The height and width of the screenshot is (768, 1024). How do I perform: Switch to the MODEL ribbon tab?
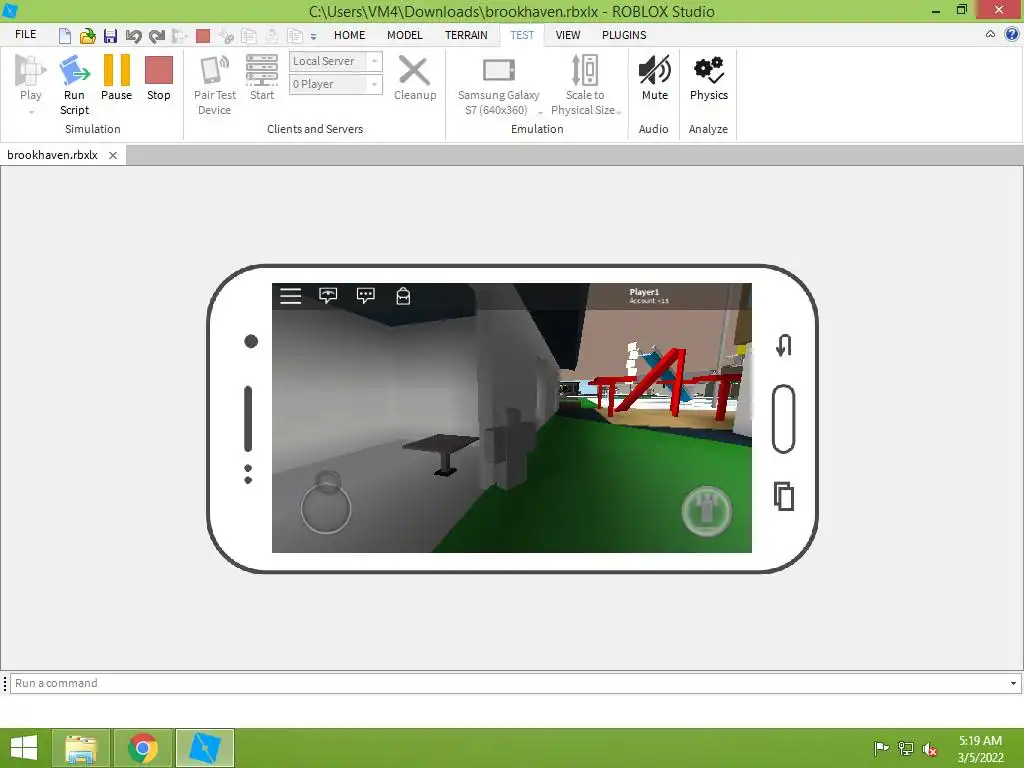[x=405, y=35]
